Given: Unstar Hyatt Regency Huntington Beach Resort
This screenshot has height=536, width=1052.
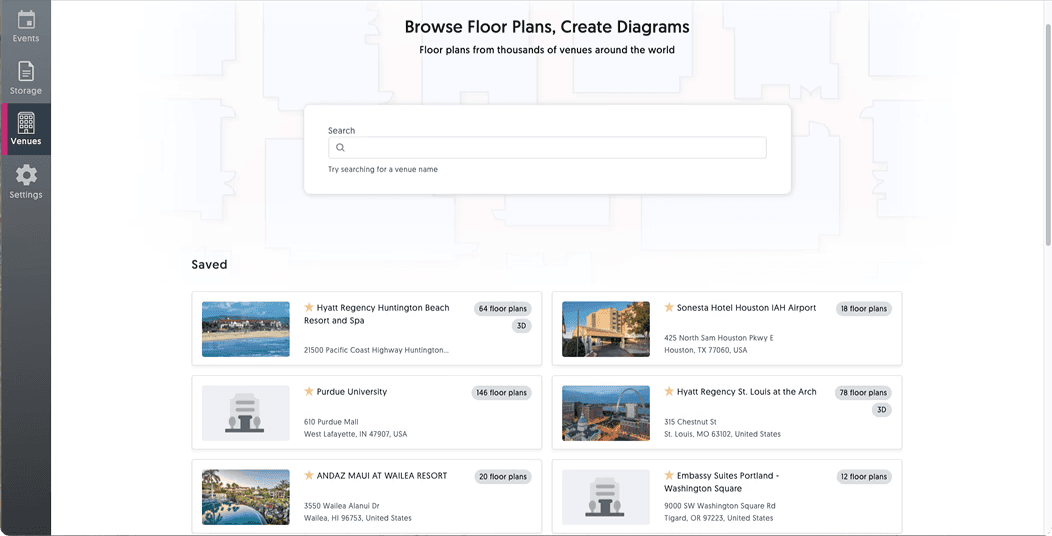Looking at the screenshot, I should tap(309, 307).
